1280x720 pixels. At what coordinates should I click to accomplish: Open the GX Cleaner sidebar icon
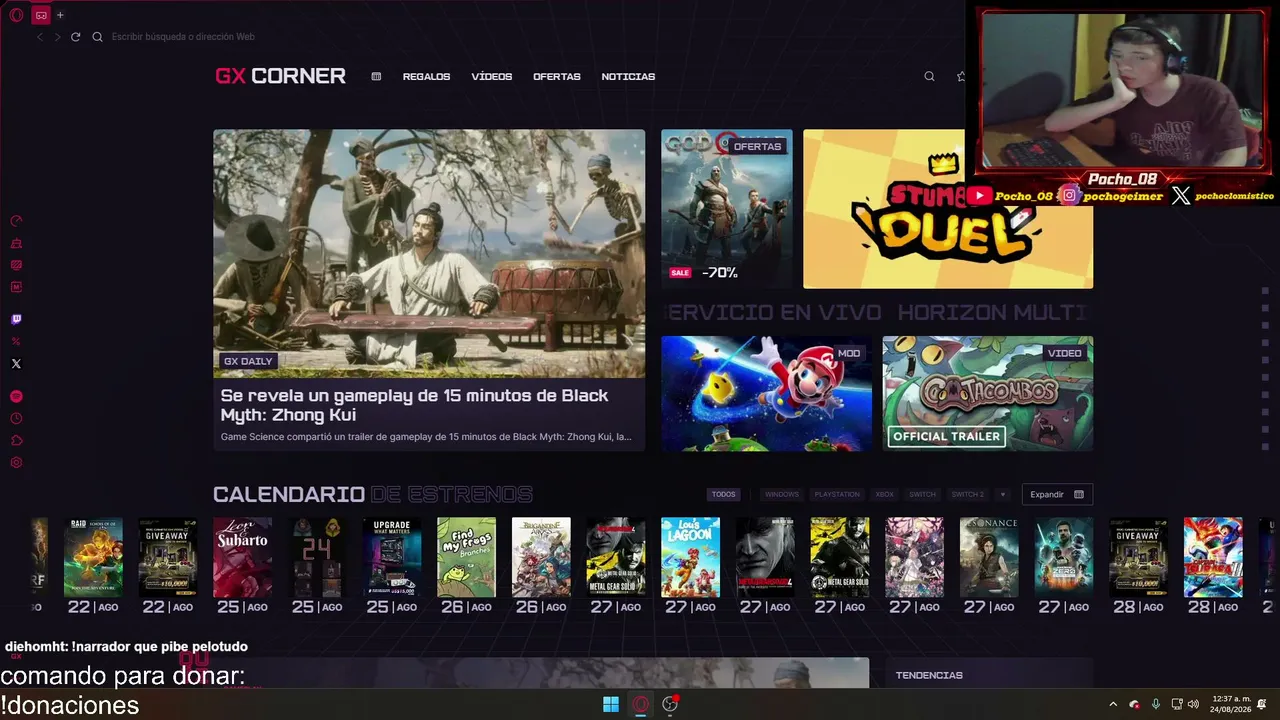(16, 243)
